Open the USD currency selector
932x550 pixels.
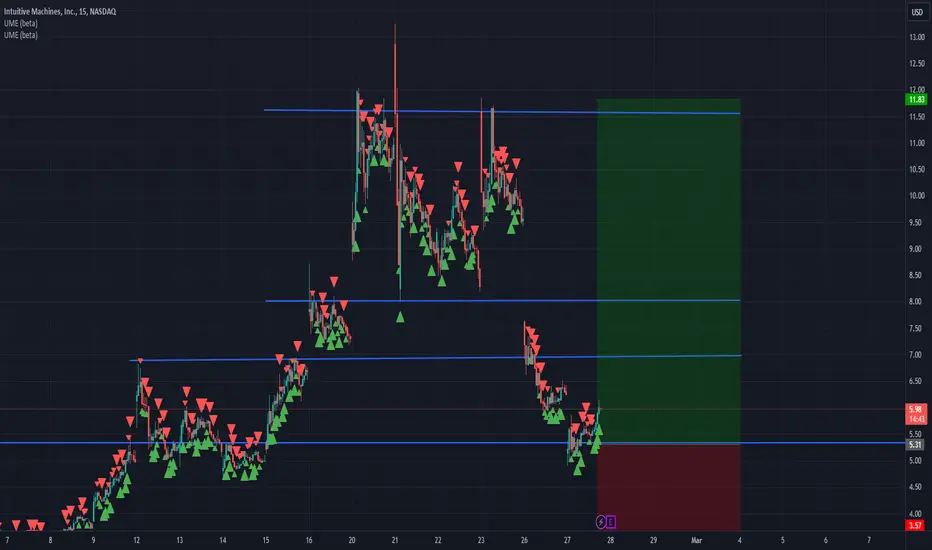click(917, 12)
